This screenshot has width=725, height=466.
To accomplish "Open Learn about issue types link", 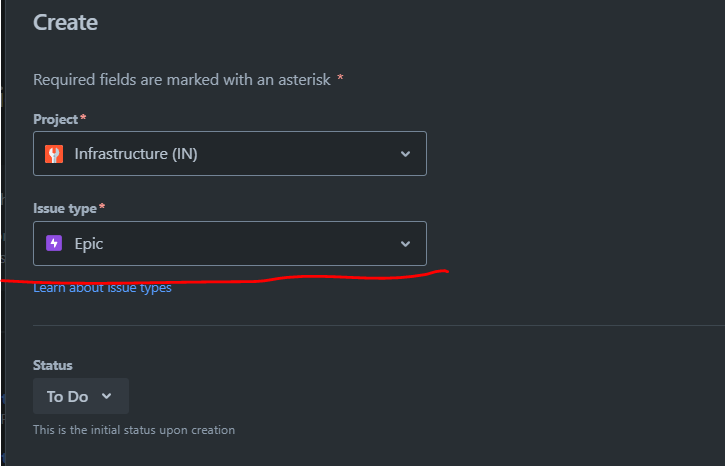I will coord(102,288).
